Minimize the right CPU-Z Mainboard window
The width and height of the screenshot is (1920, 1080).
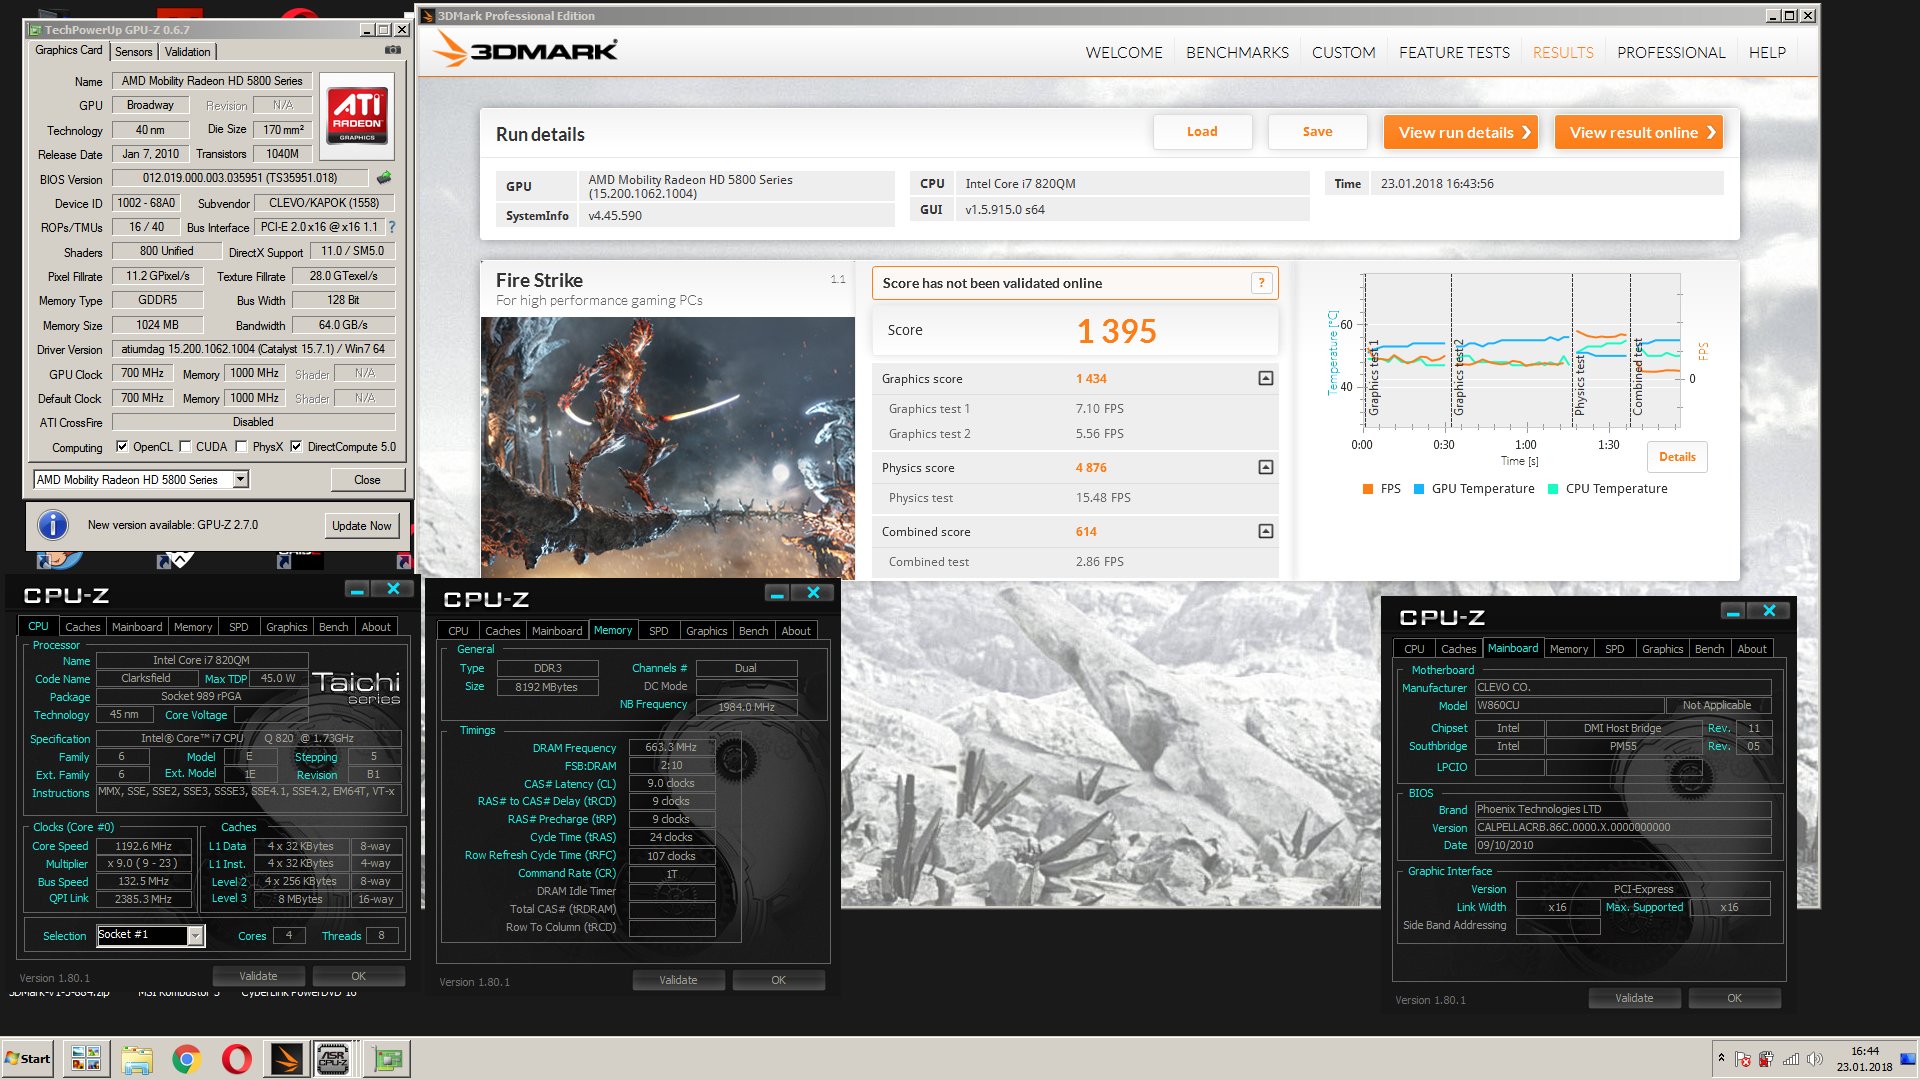[x=1733, y=611]
